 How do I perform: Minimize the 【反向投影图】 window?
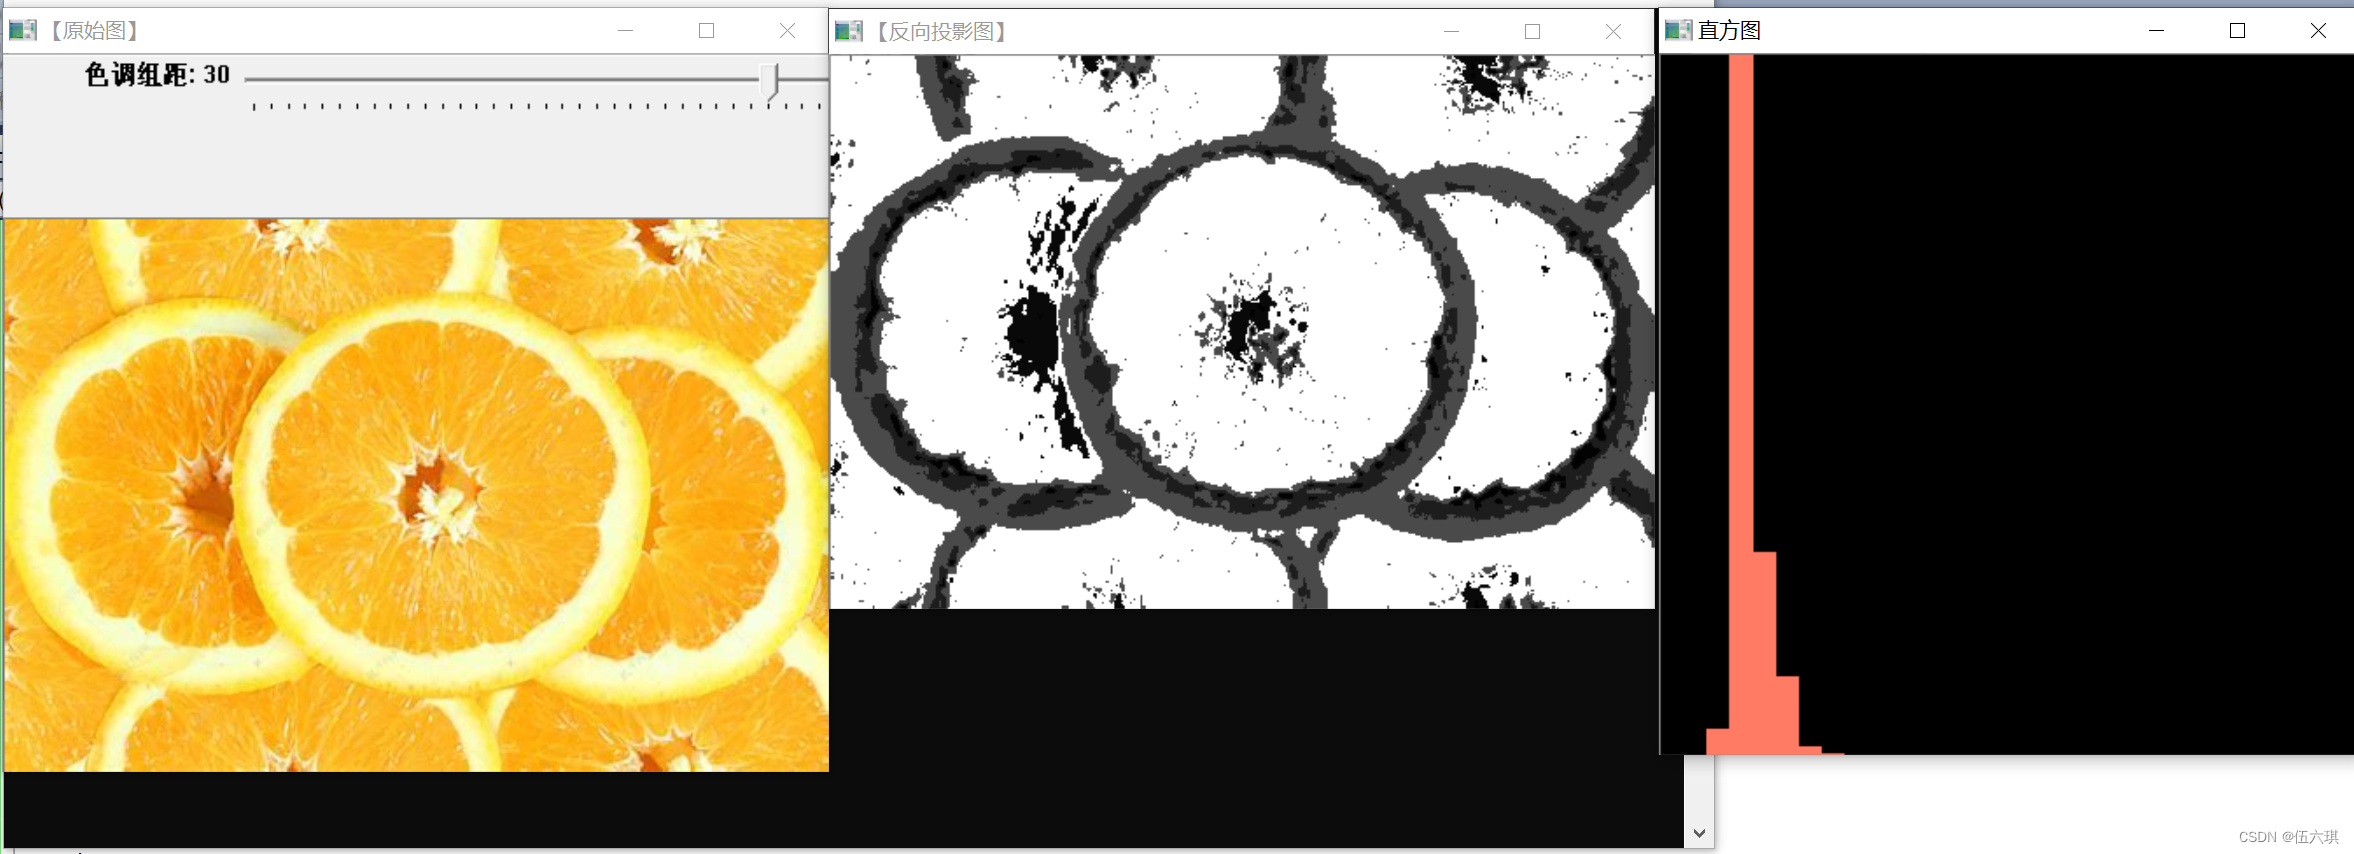tap(1452, 32)
